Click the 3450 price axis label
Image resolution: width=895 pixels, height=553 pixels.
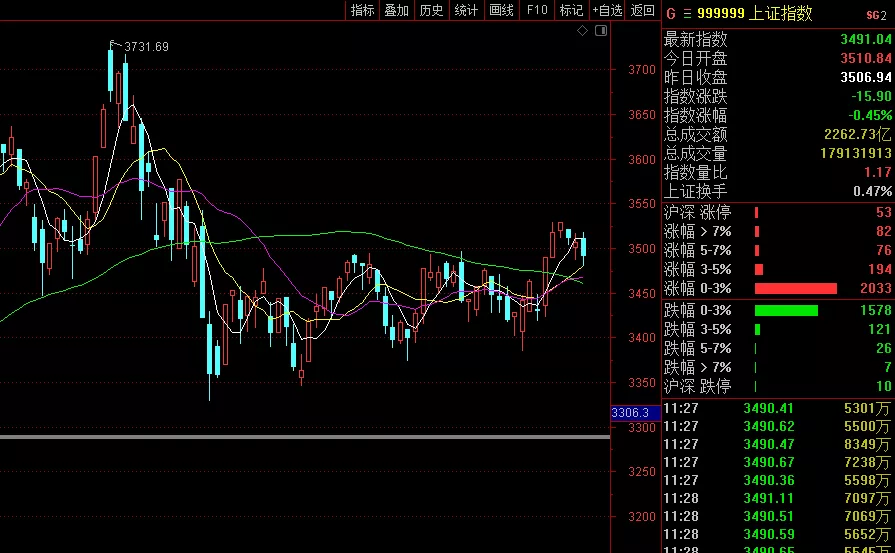point(642,293)
